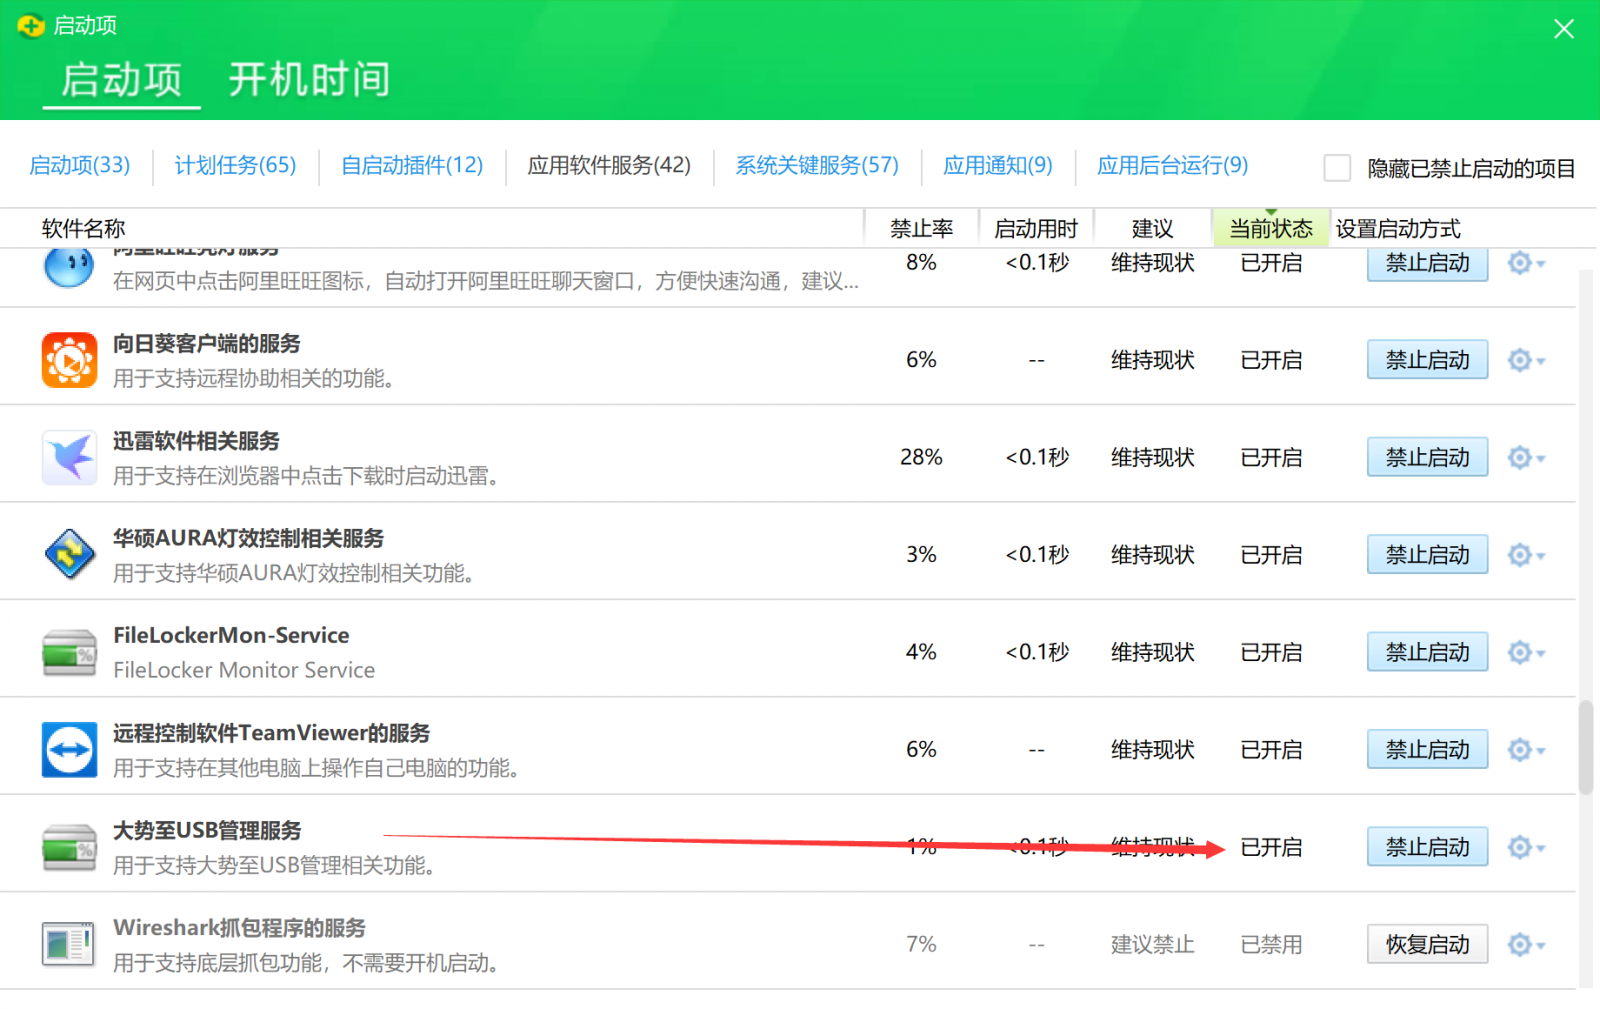The height and width of the screenshot is (1009, 1600).
Task: Click the vertical scrollbar thumb
Action: 1585,748
